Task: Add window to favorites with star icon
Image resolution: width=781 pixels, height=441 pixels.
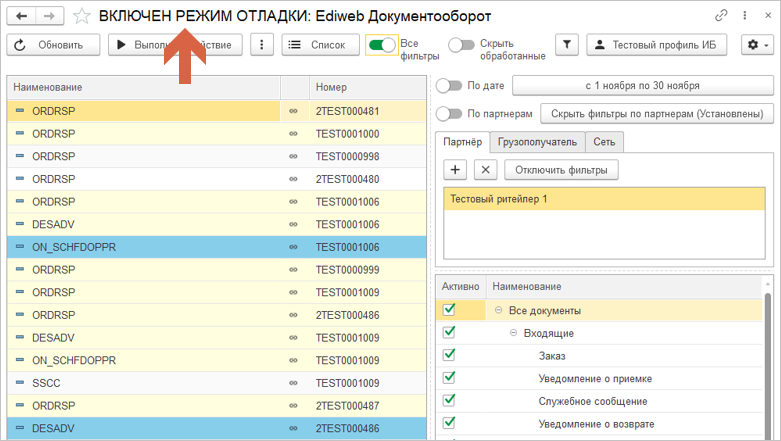Action: pyautogui.click(x=82, y=16)
